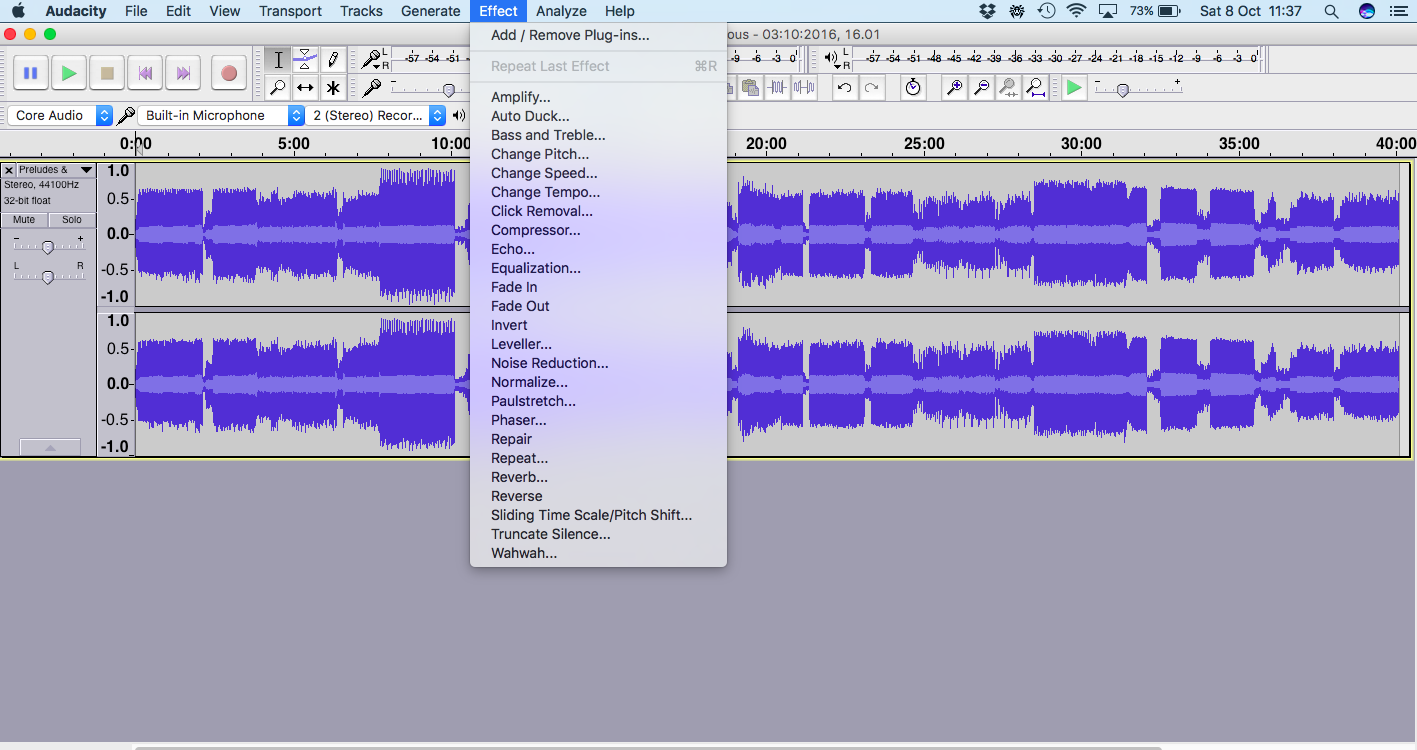Select the Draw pencil tool
Screen dimensions: 1417x750
333,60
